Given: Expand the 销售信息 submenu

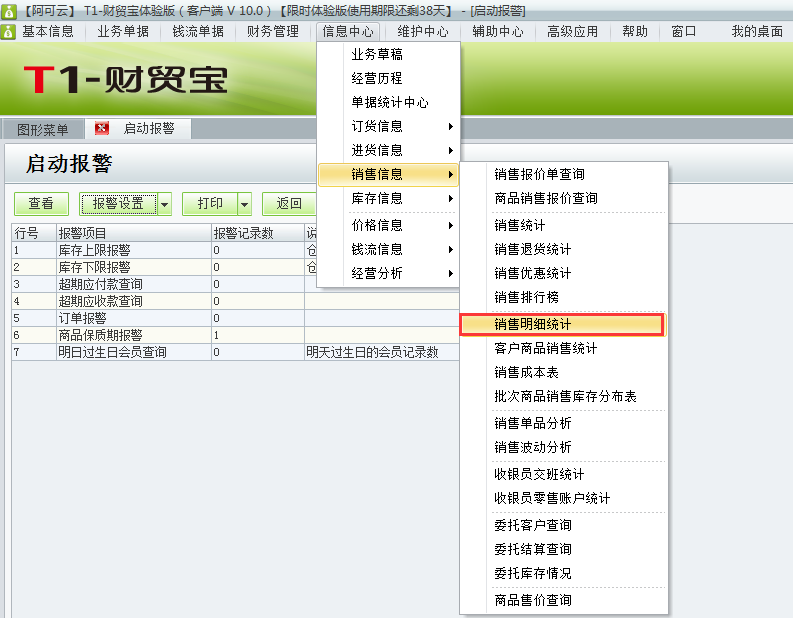Looking at the screenshot, I should [x=388, y=174].
